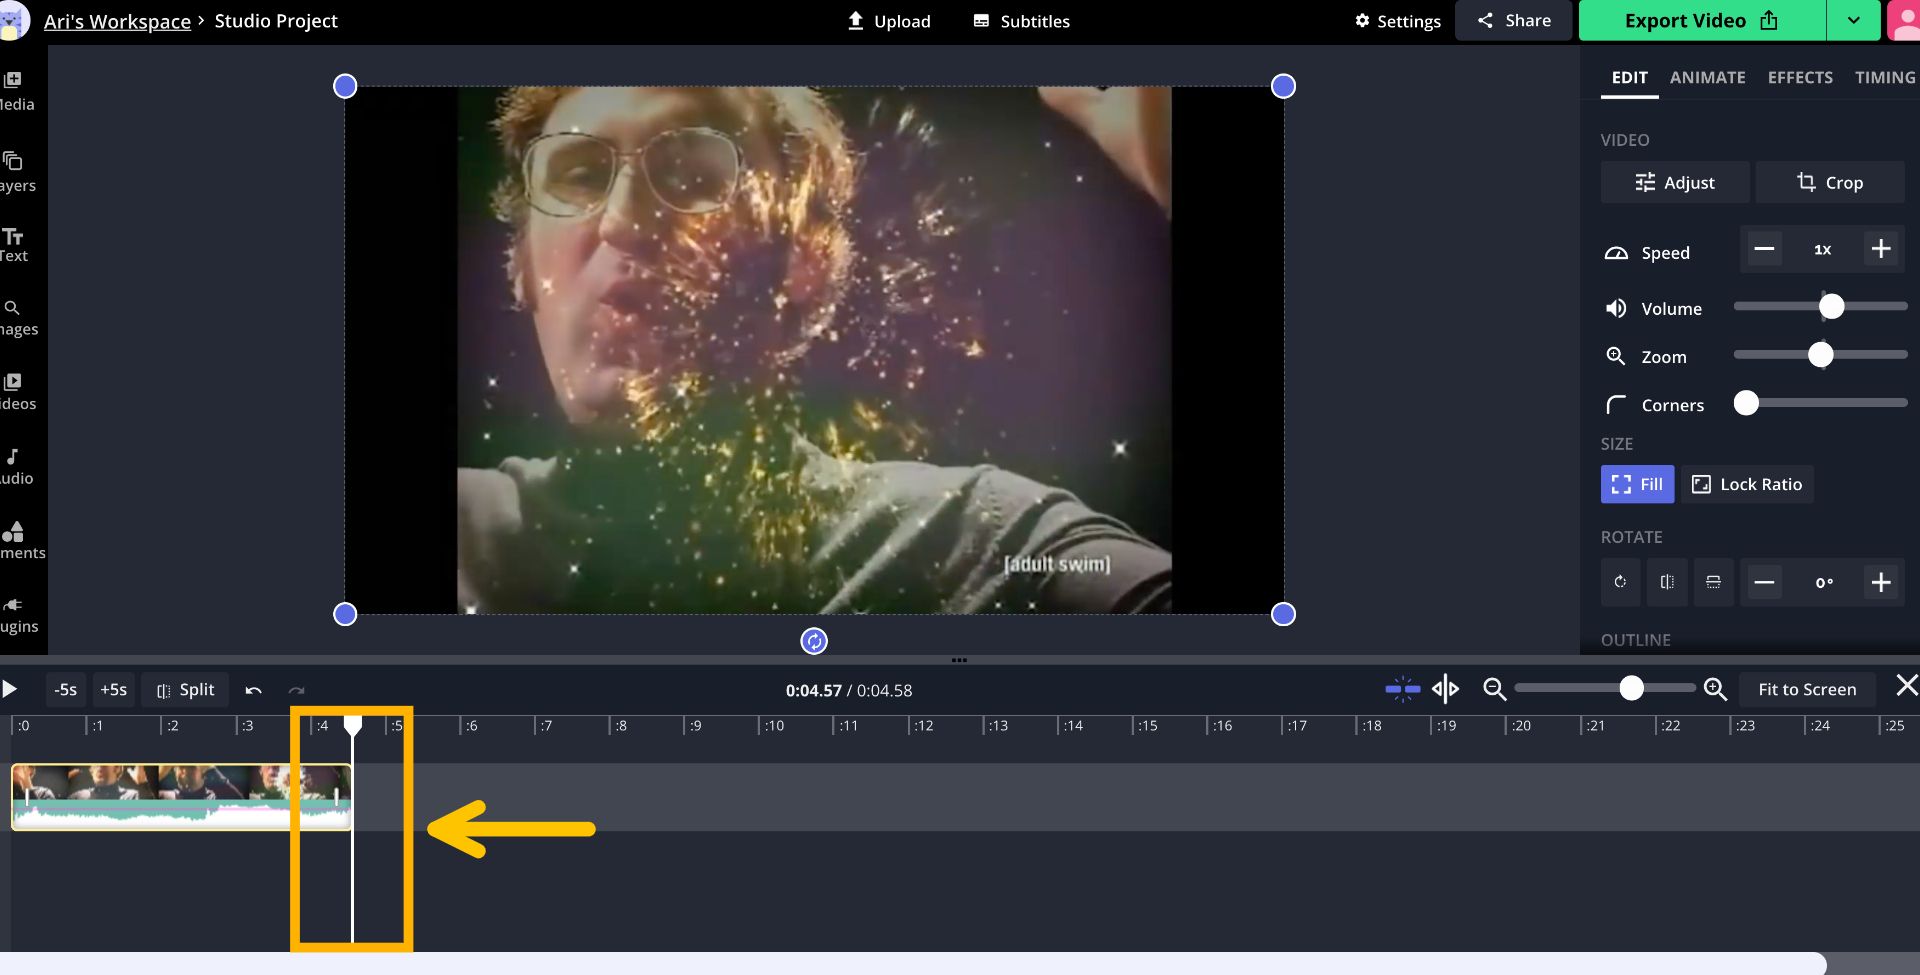
Task: Flip video vertically icon in Rotate section
Action: point(1713,582)
